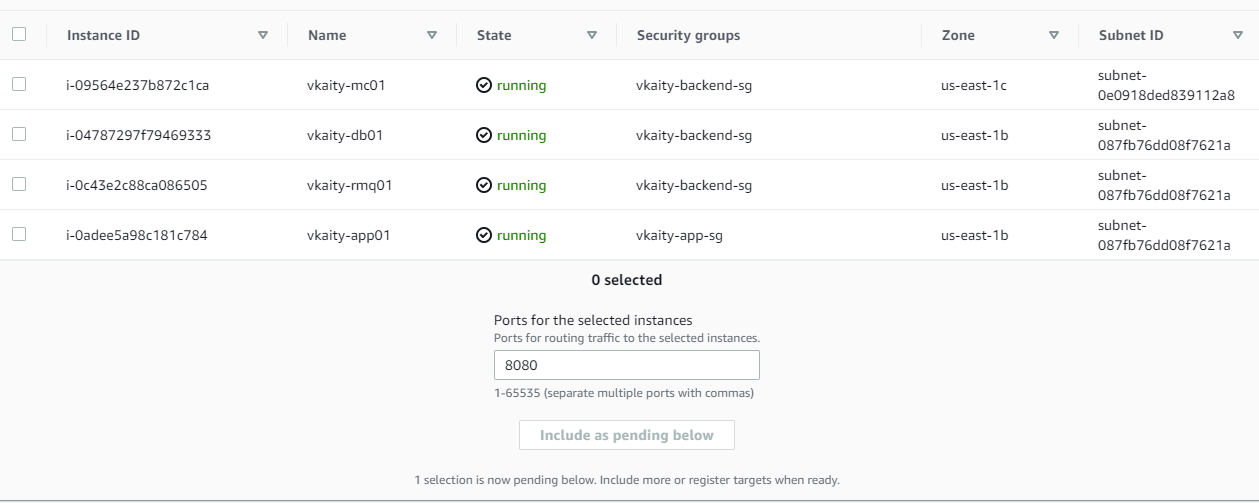Tick the select-all checkbox in table header

point(19,34)
